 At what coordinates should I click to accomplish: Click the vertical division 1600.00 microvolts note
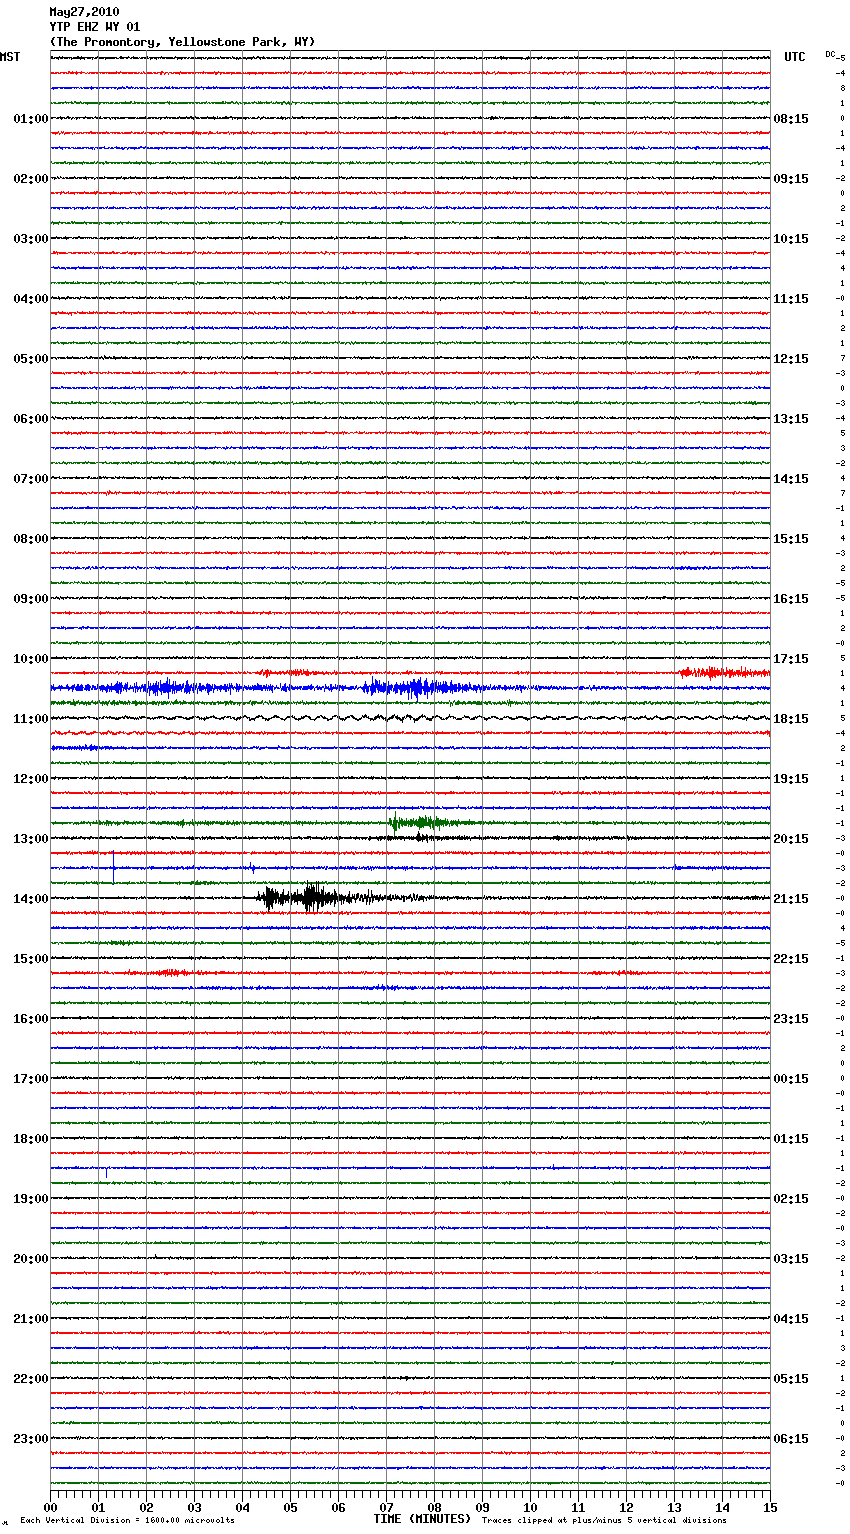pos(127,1521)
